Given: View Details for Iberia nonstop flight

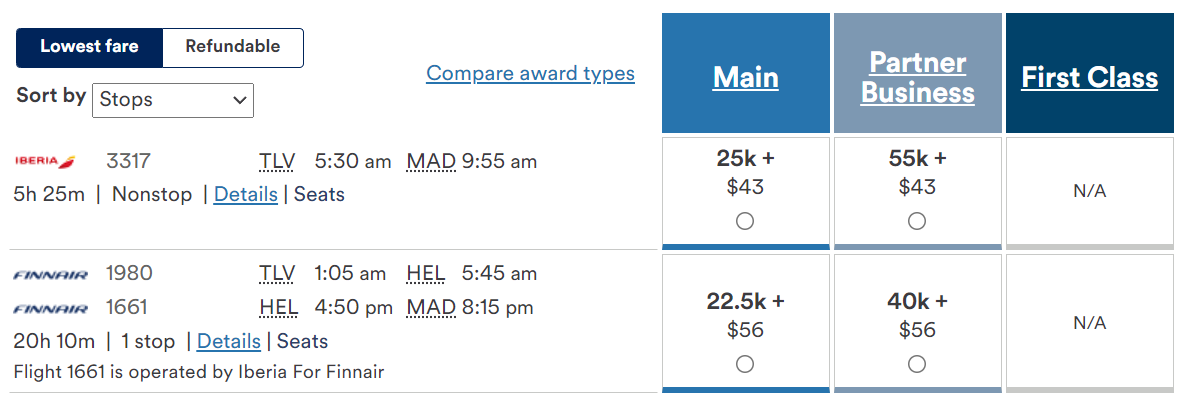Looking at the screenshot, I should 246,194.
